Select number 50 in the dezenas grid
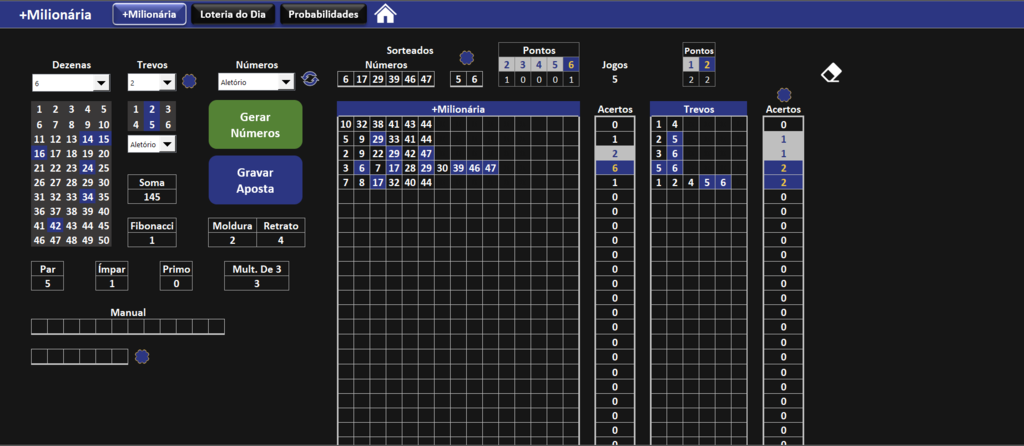 click(104, 240)
